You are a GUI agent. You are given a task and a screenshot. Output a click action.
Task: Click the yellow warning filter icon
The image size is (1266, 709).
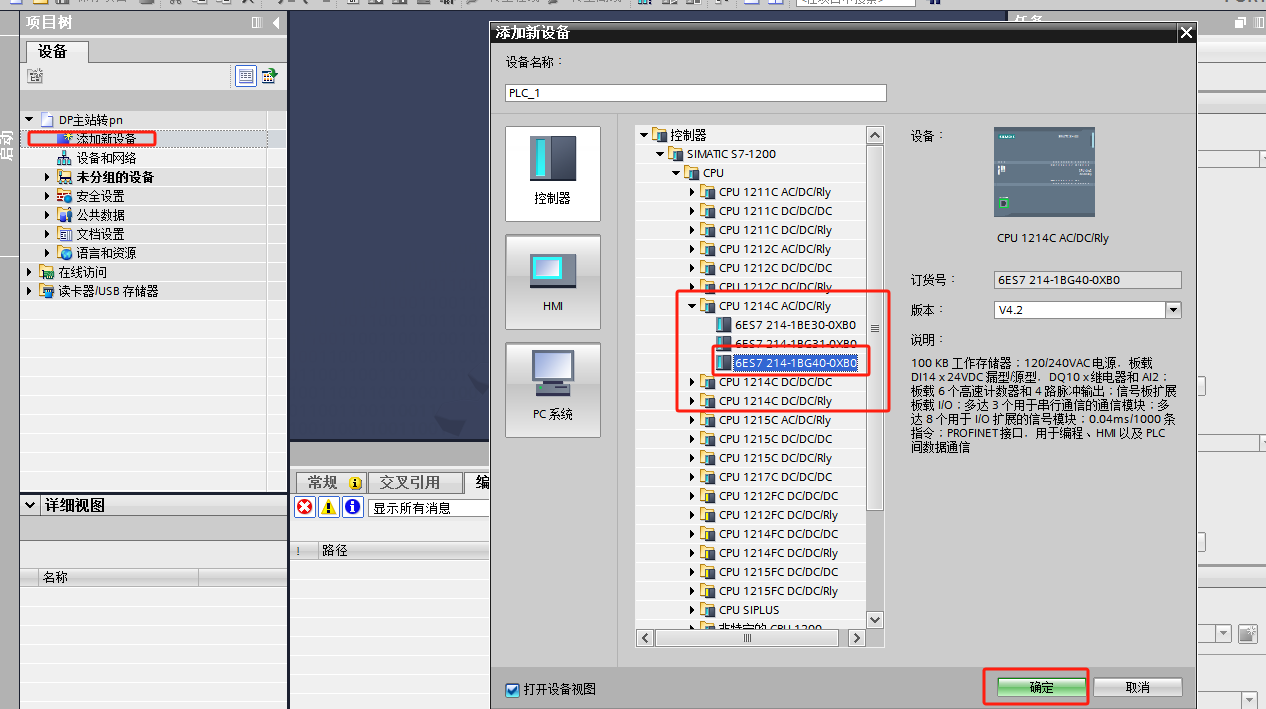click(x=329, y=507)
